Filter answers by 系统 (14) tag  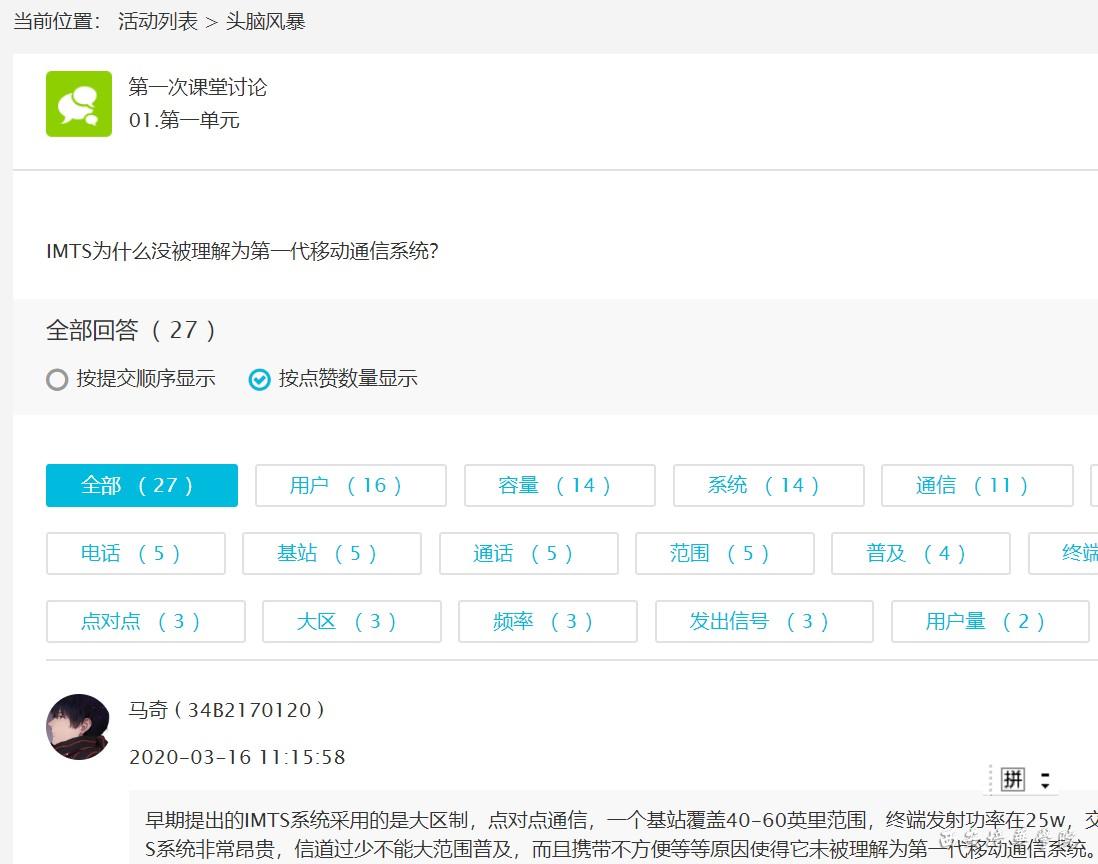tap(768, 486)
